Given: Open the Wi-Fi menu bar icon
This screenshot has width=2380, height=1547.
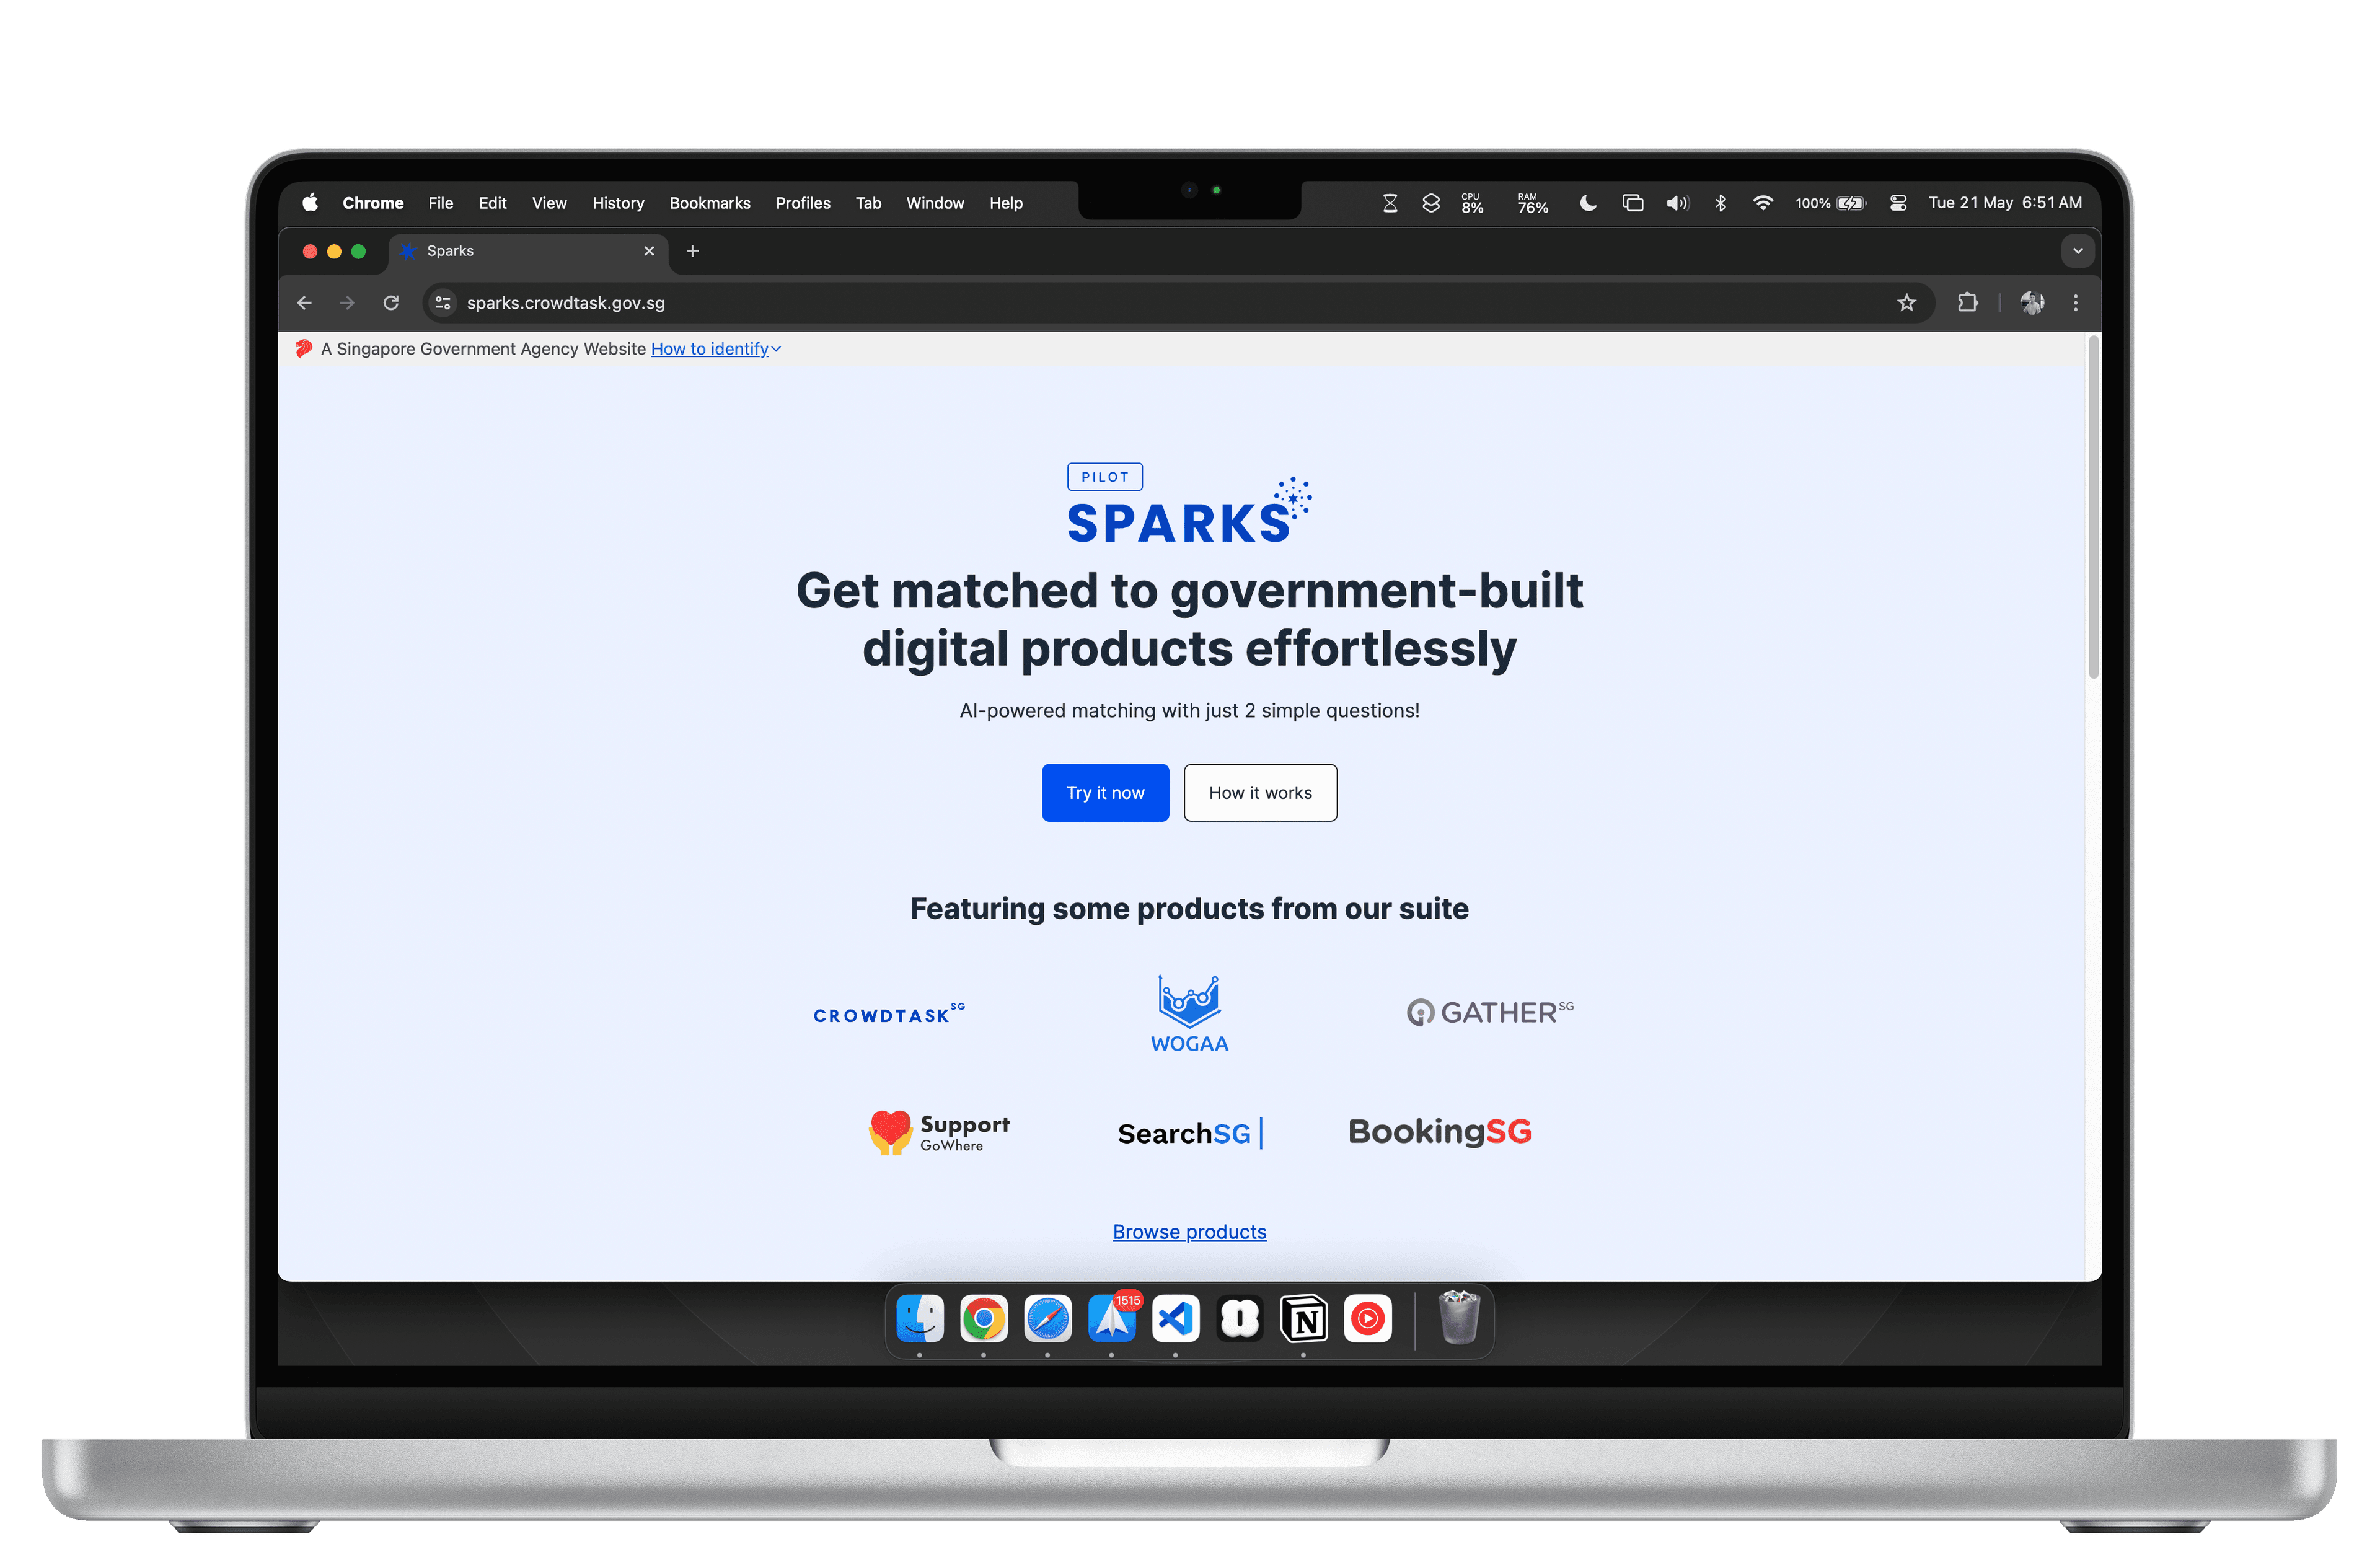Looking at the screenshot, I should point(1763,203).
